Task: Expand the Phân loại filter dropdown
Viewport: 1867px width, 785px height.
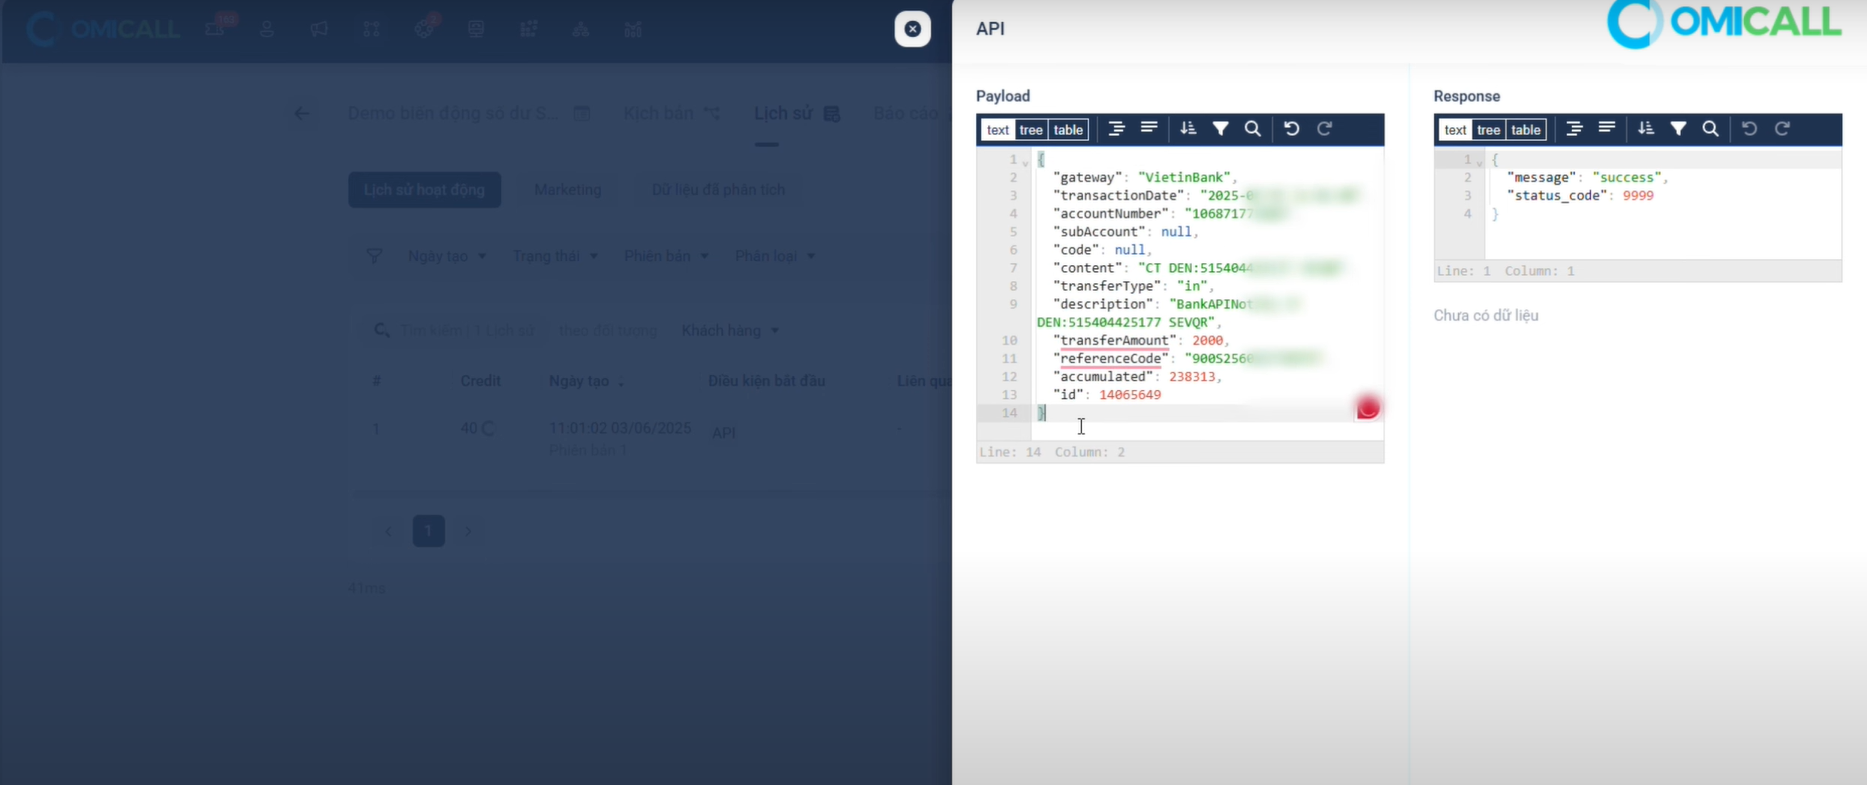Action: 775,256
